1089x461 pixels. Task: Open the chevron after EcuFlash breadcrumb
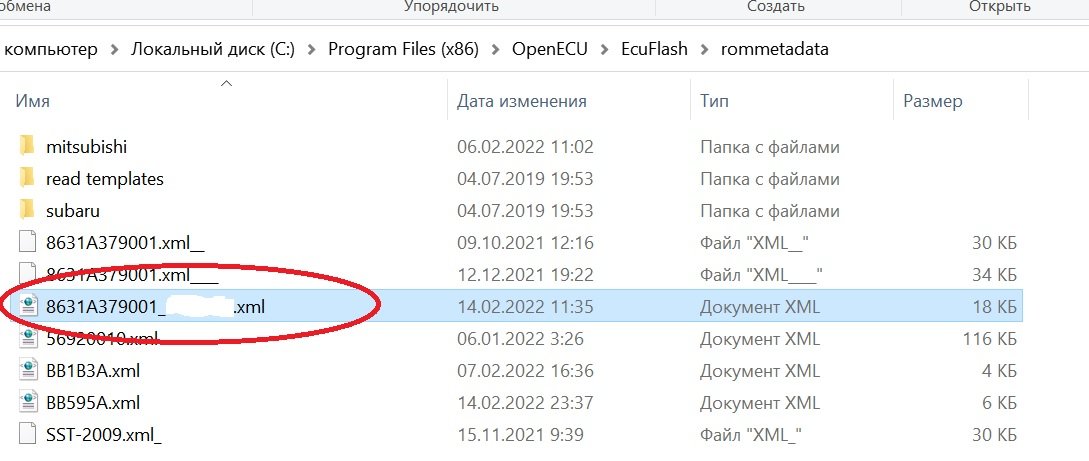705,49
